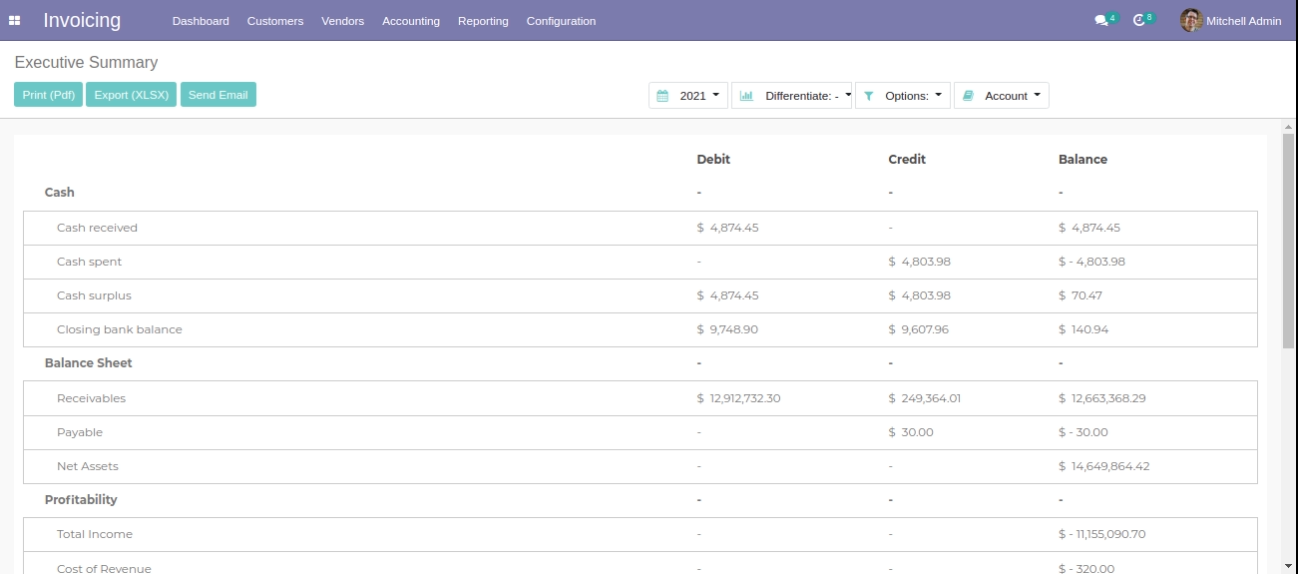Click the calendar icon beside 2021
The image size is (1298, 574).
(x=662, y=96)
